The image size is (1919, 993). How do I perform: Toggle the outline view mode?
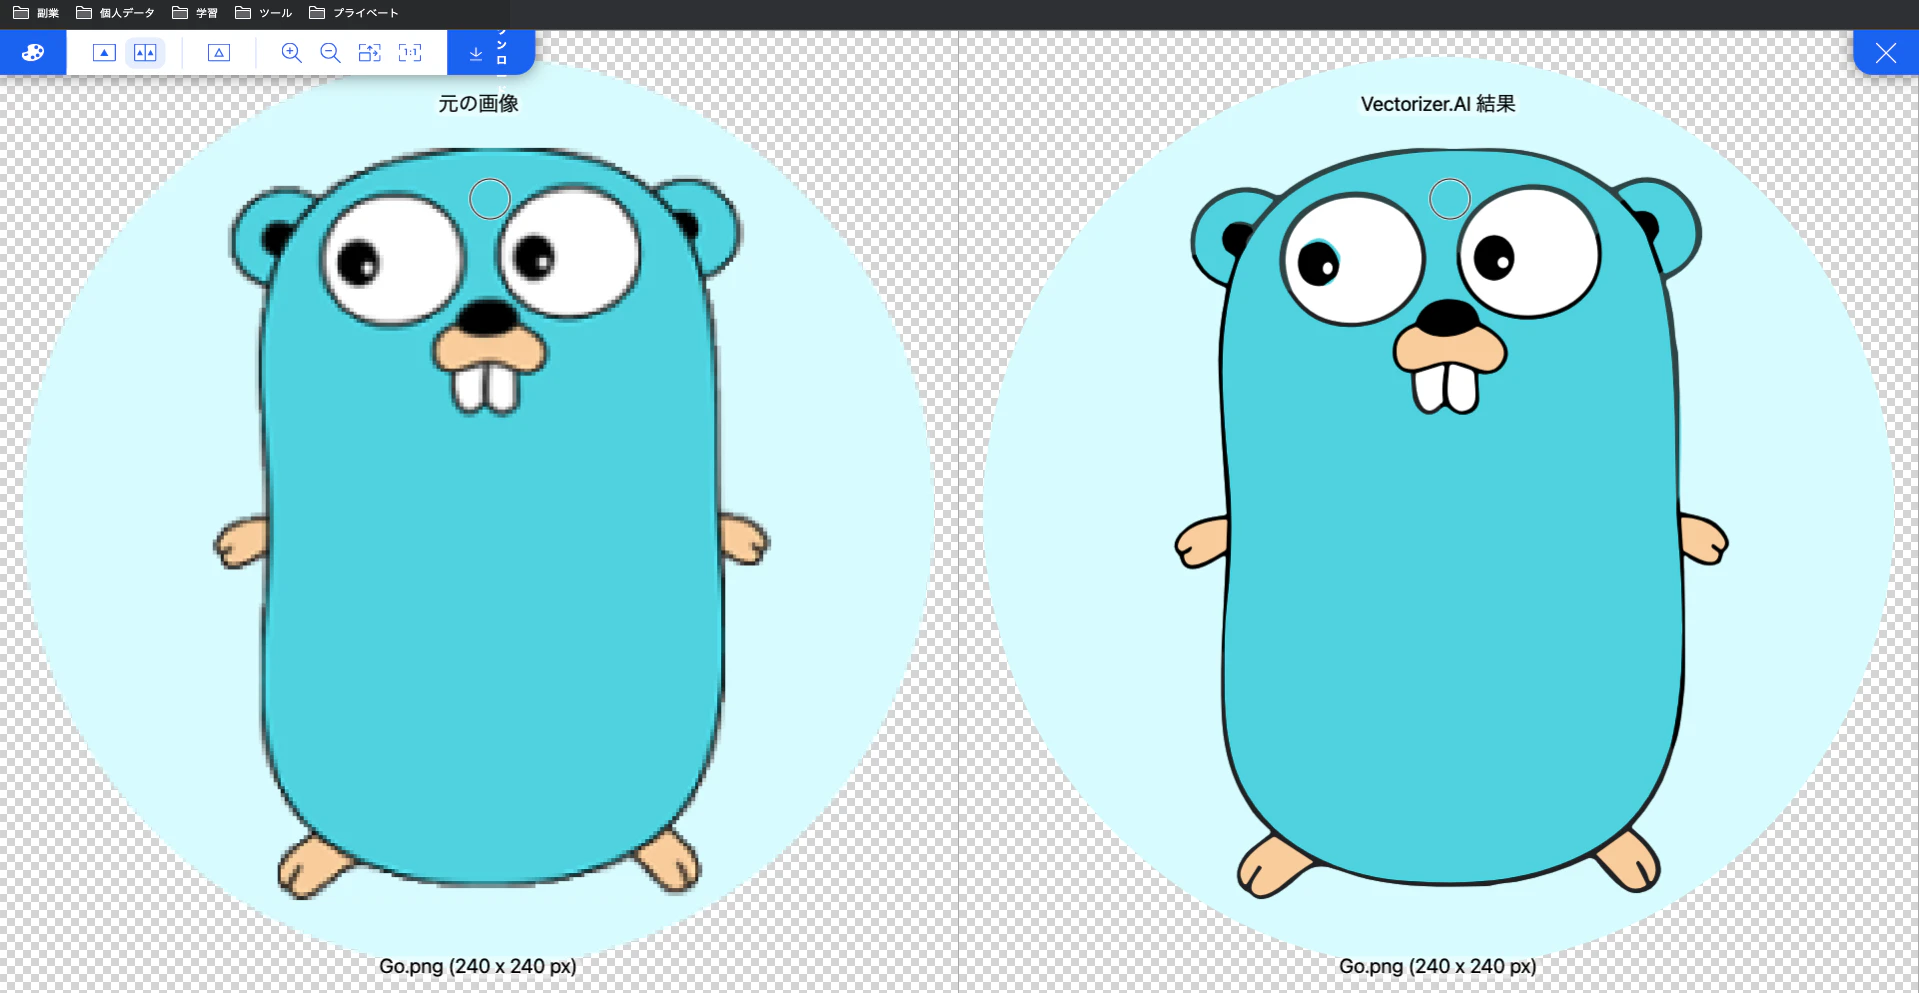coord(219,53)
